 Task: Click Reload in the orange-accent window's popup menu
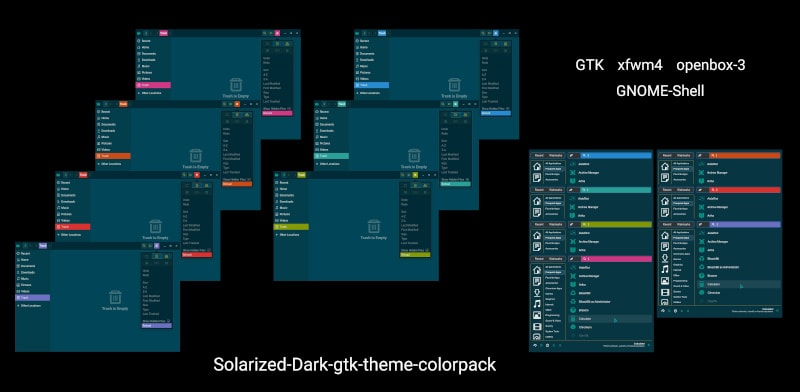(237, 184)
